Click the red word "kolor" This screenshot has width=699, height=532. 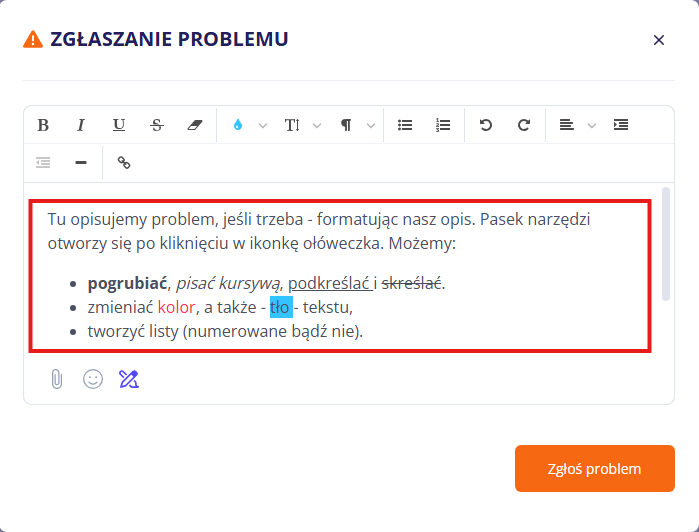(x=176, y=307)
